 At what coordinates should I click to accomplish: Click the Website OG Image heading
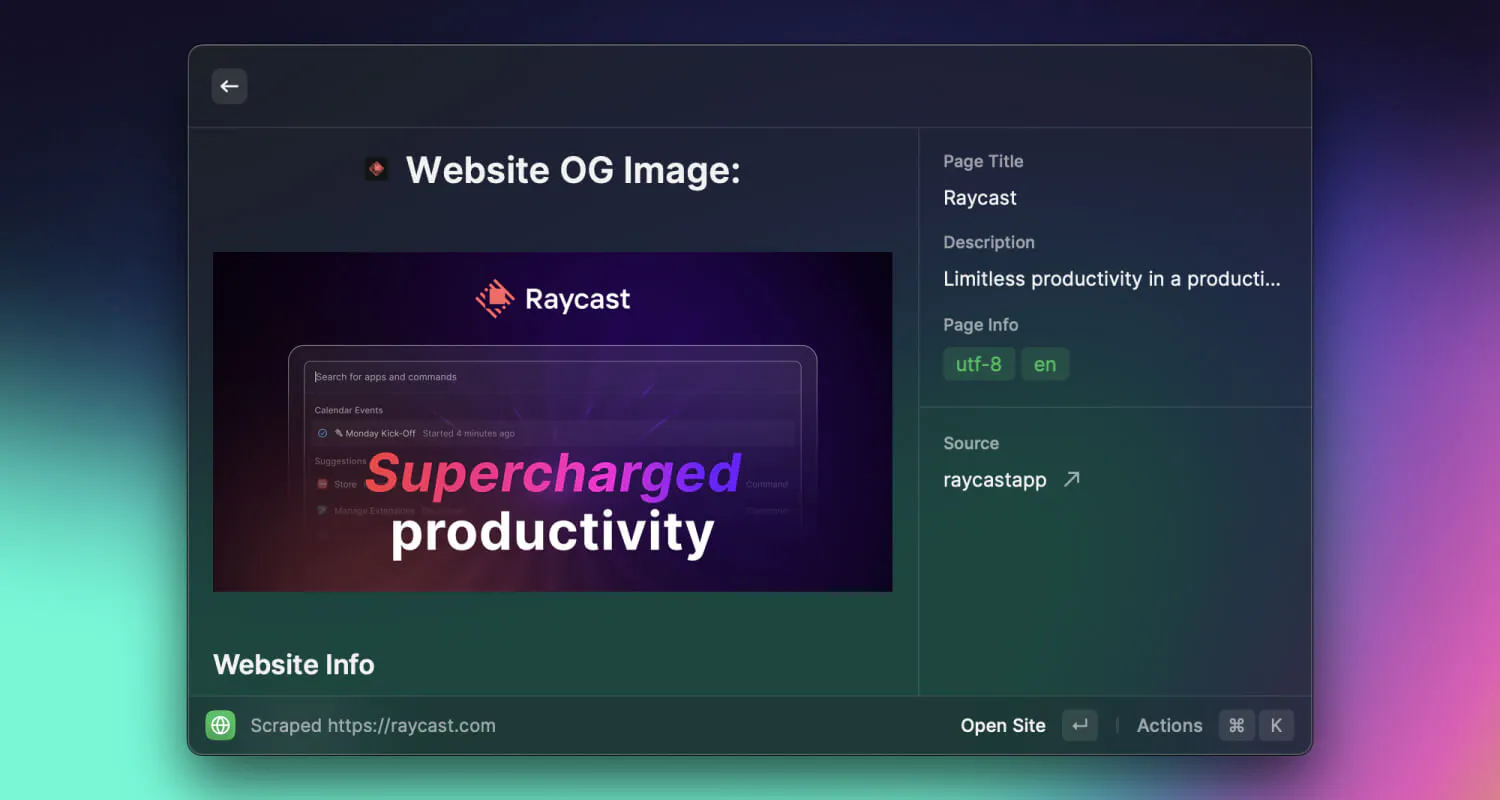coord(573,170)
